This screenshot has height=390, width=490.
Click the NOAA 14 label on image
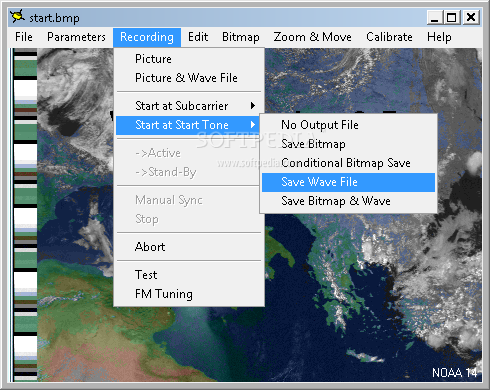[455, 372]
